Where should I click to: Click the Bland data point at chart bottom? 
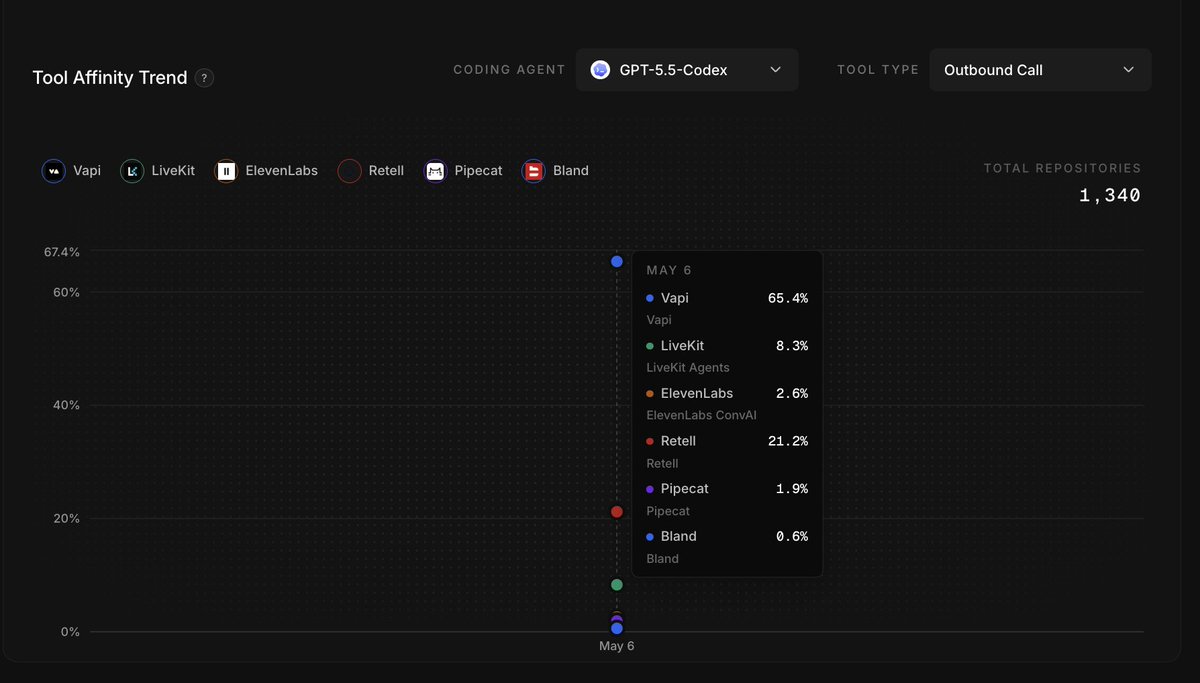(617, 628)
